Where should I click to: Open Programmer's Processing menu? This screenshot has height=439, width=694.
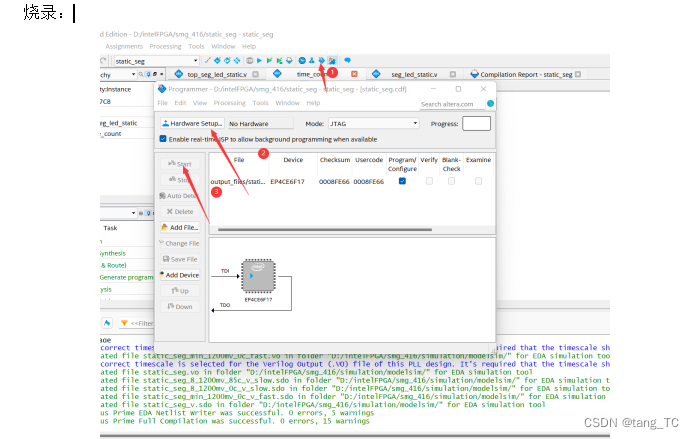[230, 103]
